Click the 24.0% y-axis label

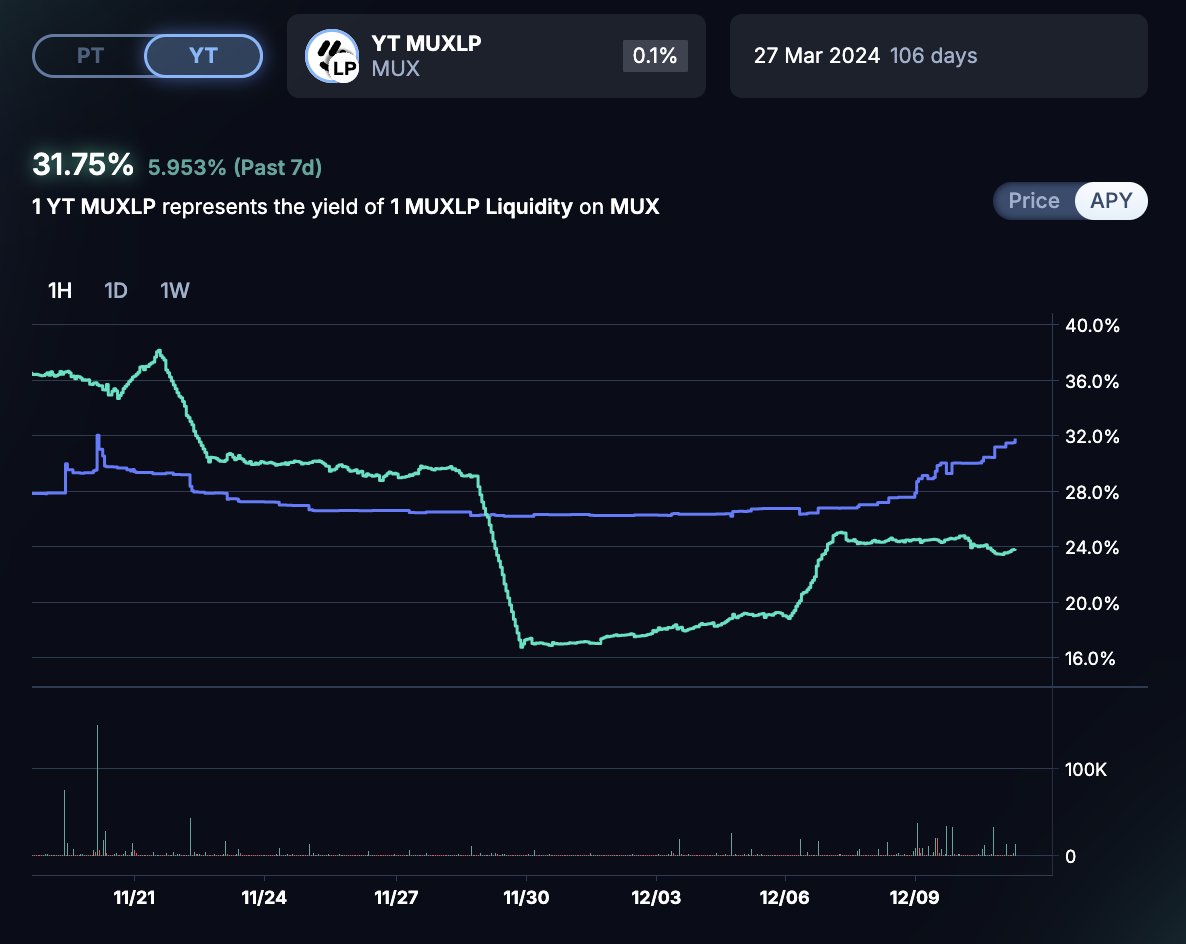click(1092, 547)
